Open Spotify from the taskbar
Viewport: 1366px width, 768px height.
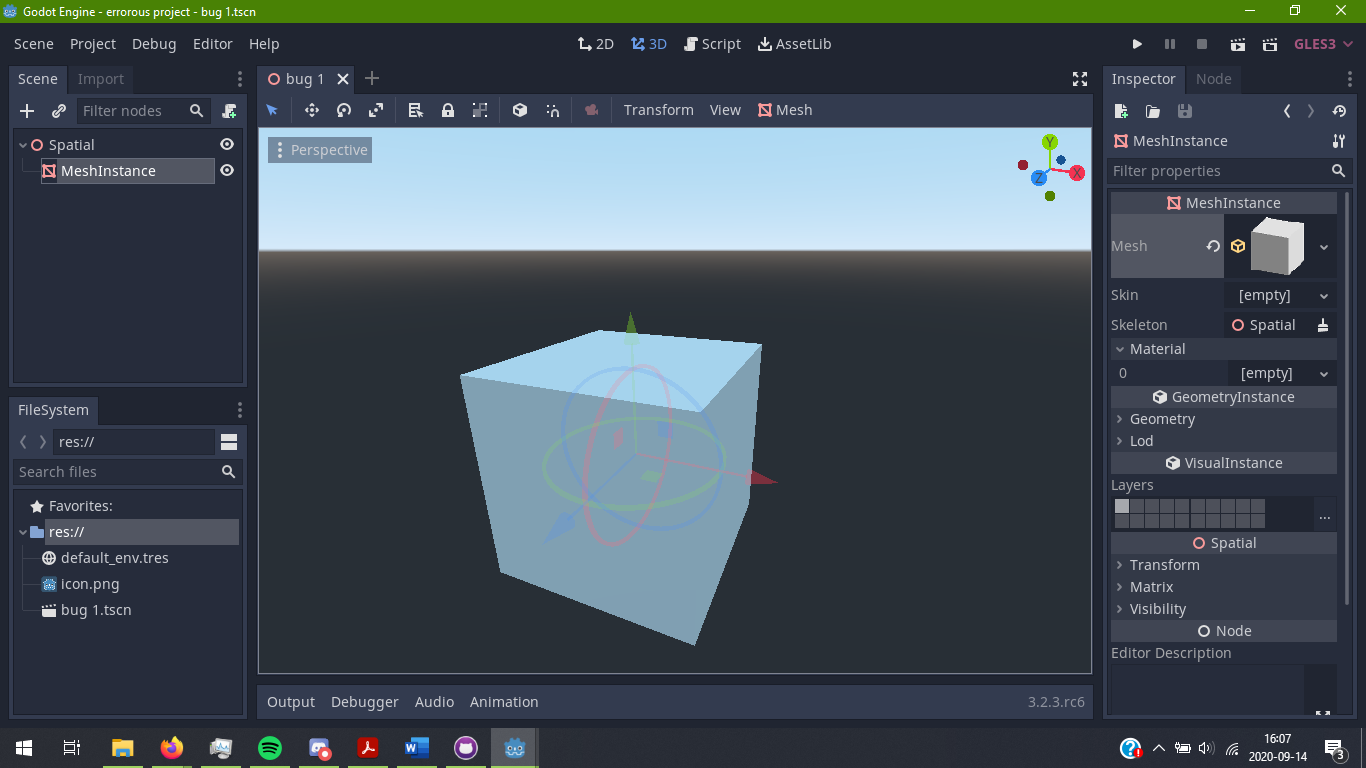click(270, 747)
